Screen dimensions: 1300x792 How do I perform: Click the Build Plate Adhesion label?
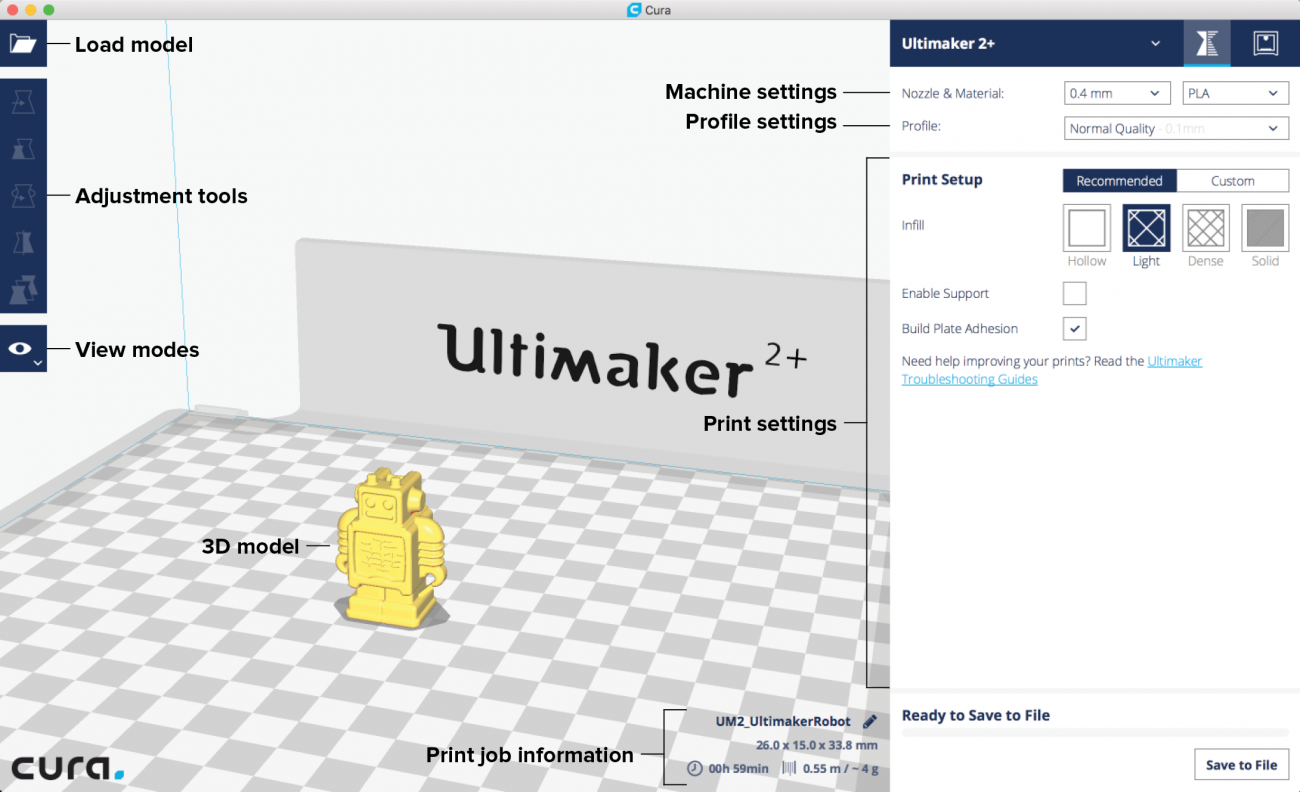click(960, 328)
